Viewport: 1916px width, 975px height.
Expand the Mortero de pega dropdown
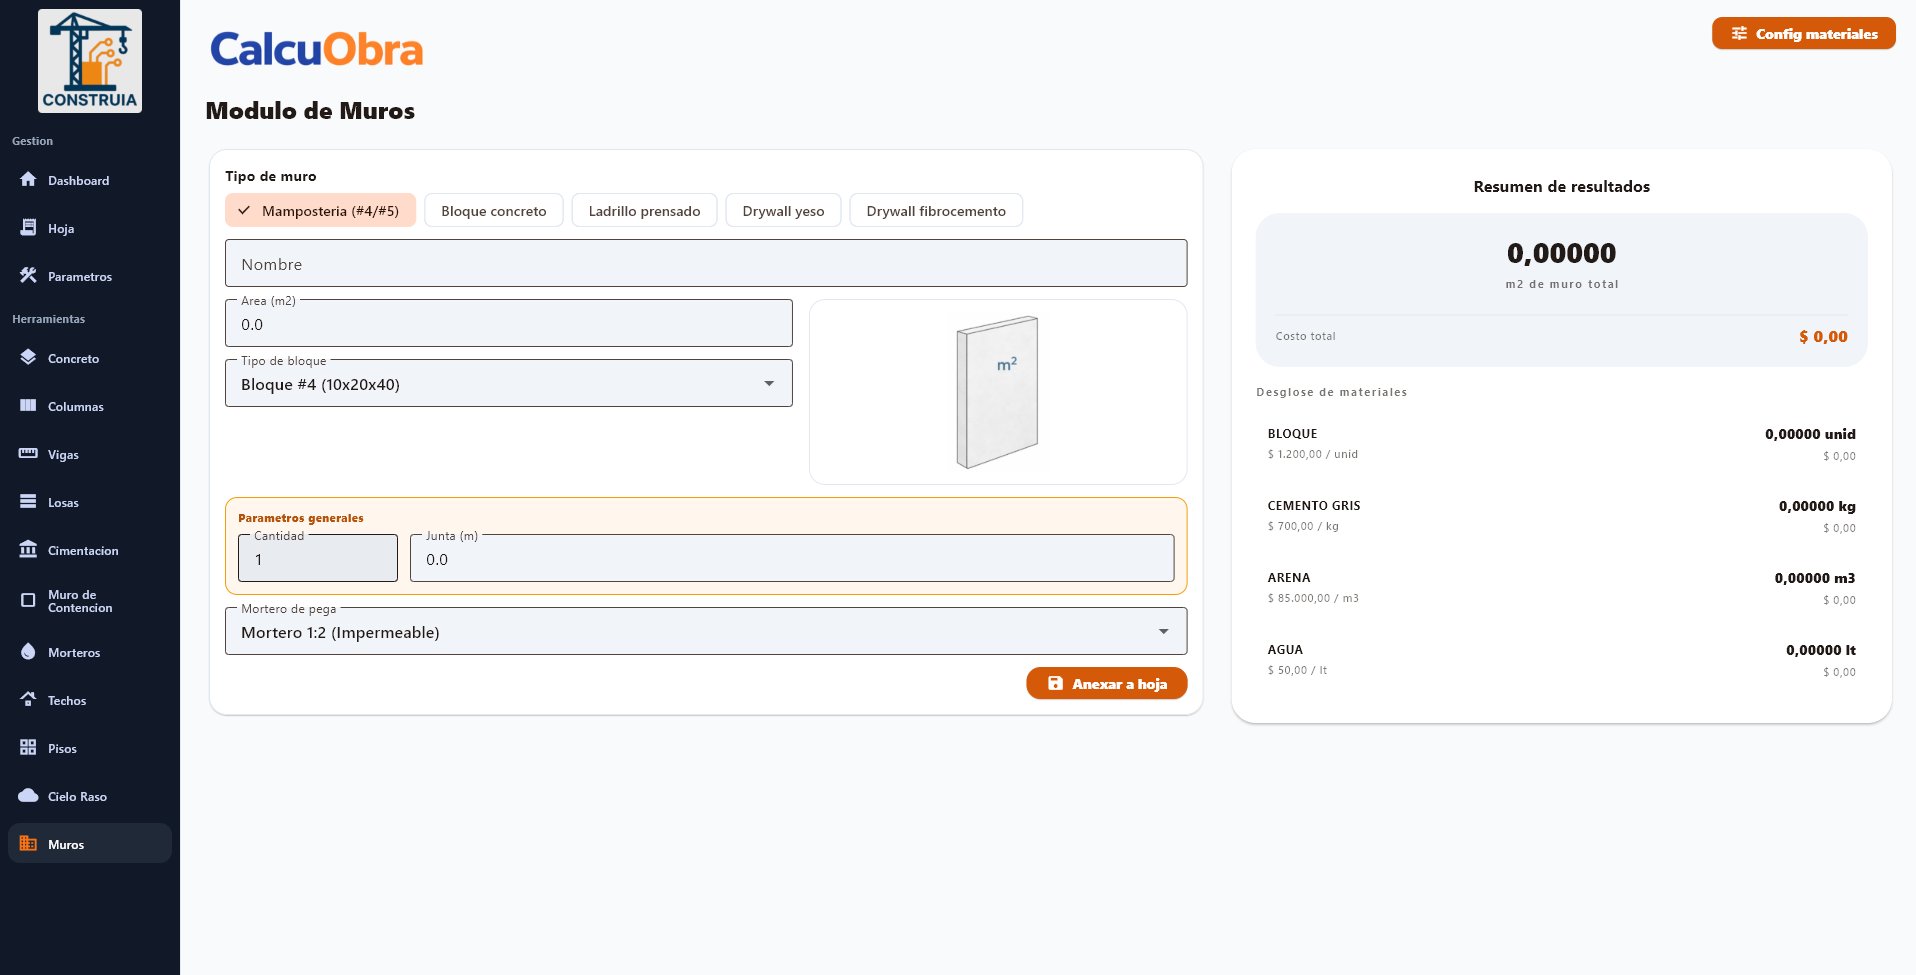point(705,632)
